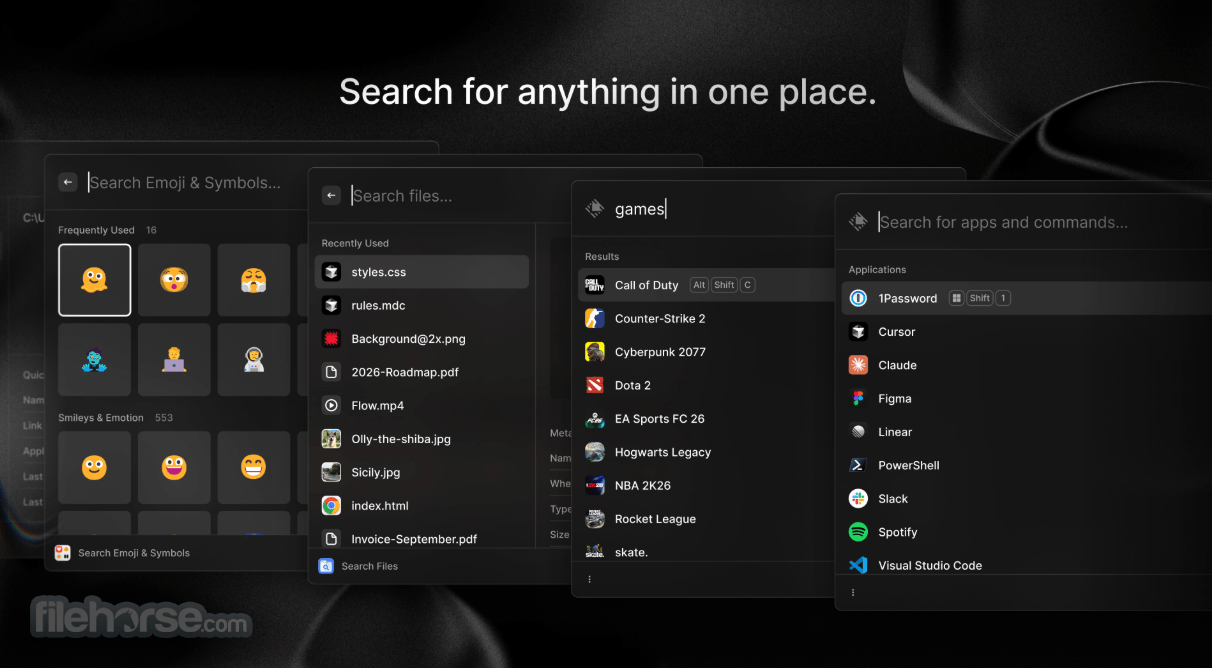
Task: Click Alt key badge on Call of Duty
Action: [x=699, y=285]
